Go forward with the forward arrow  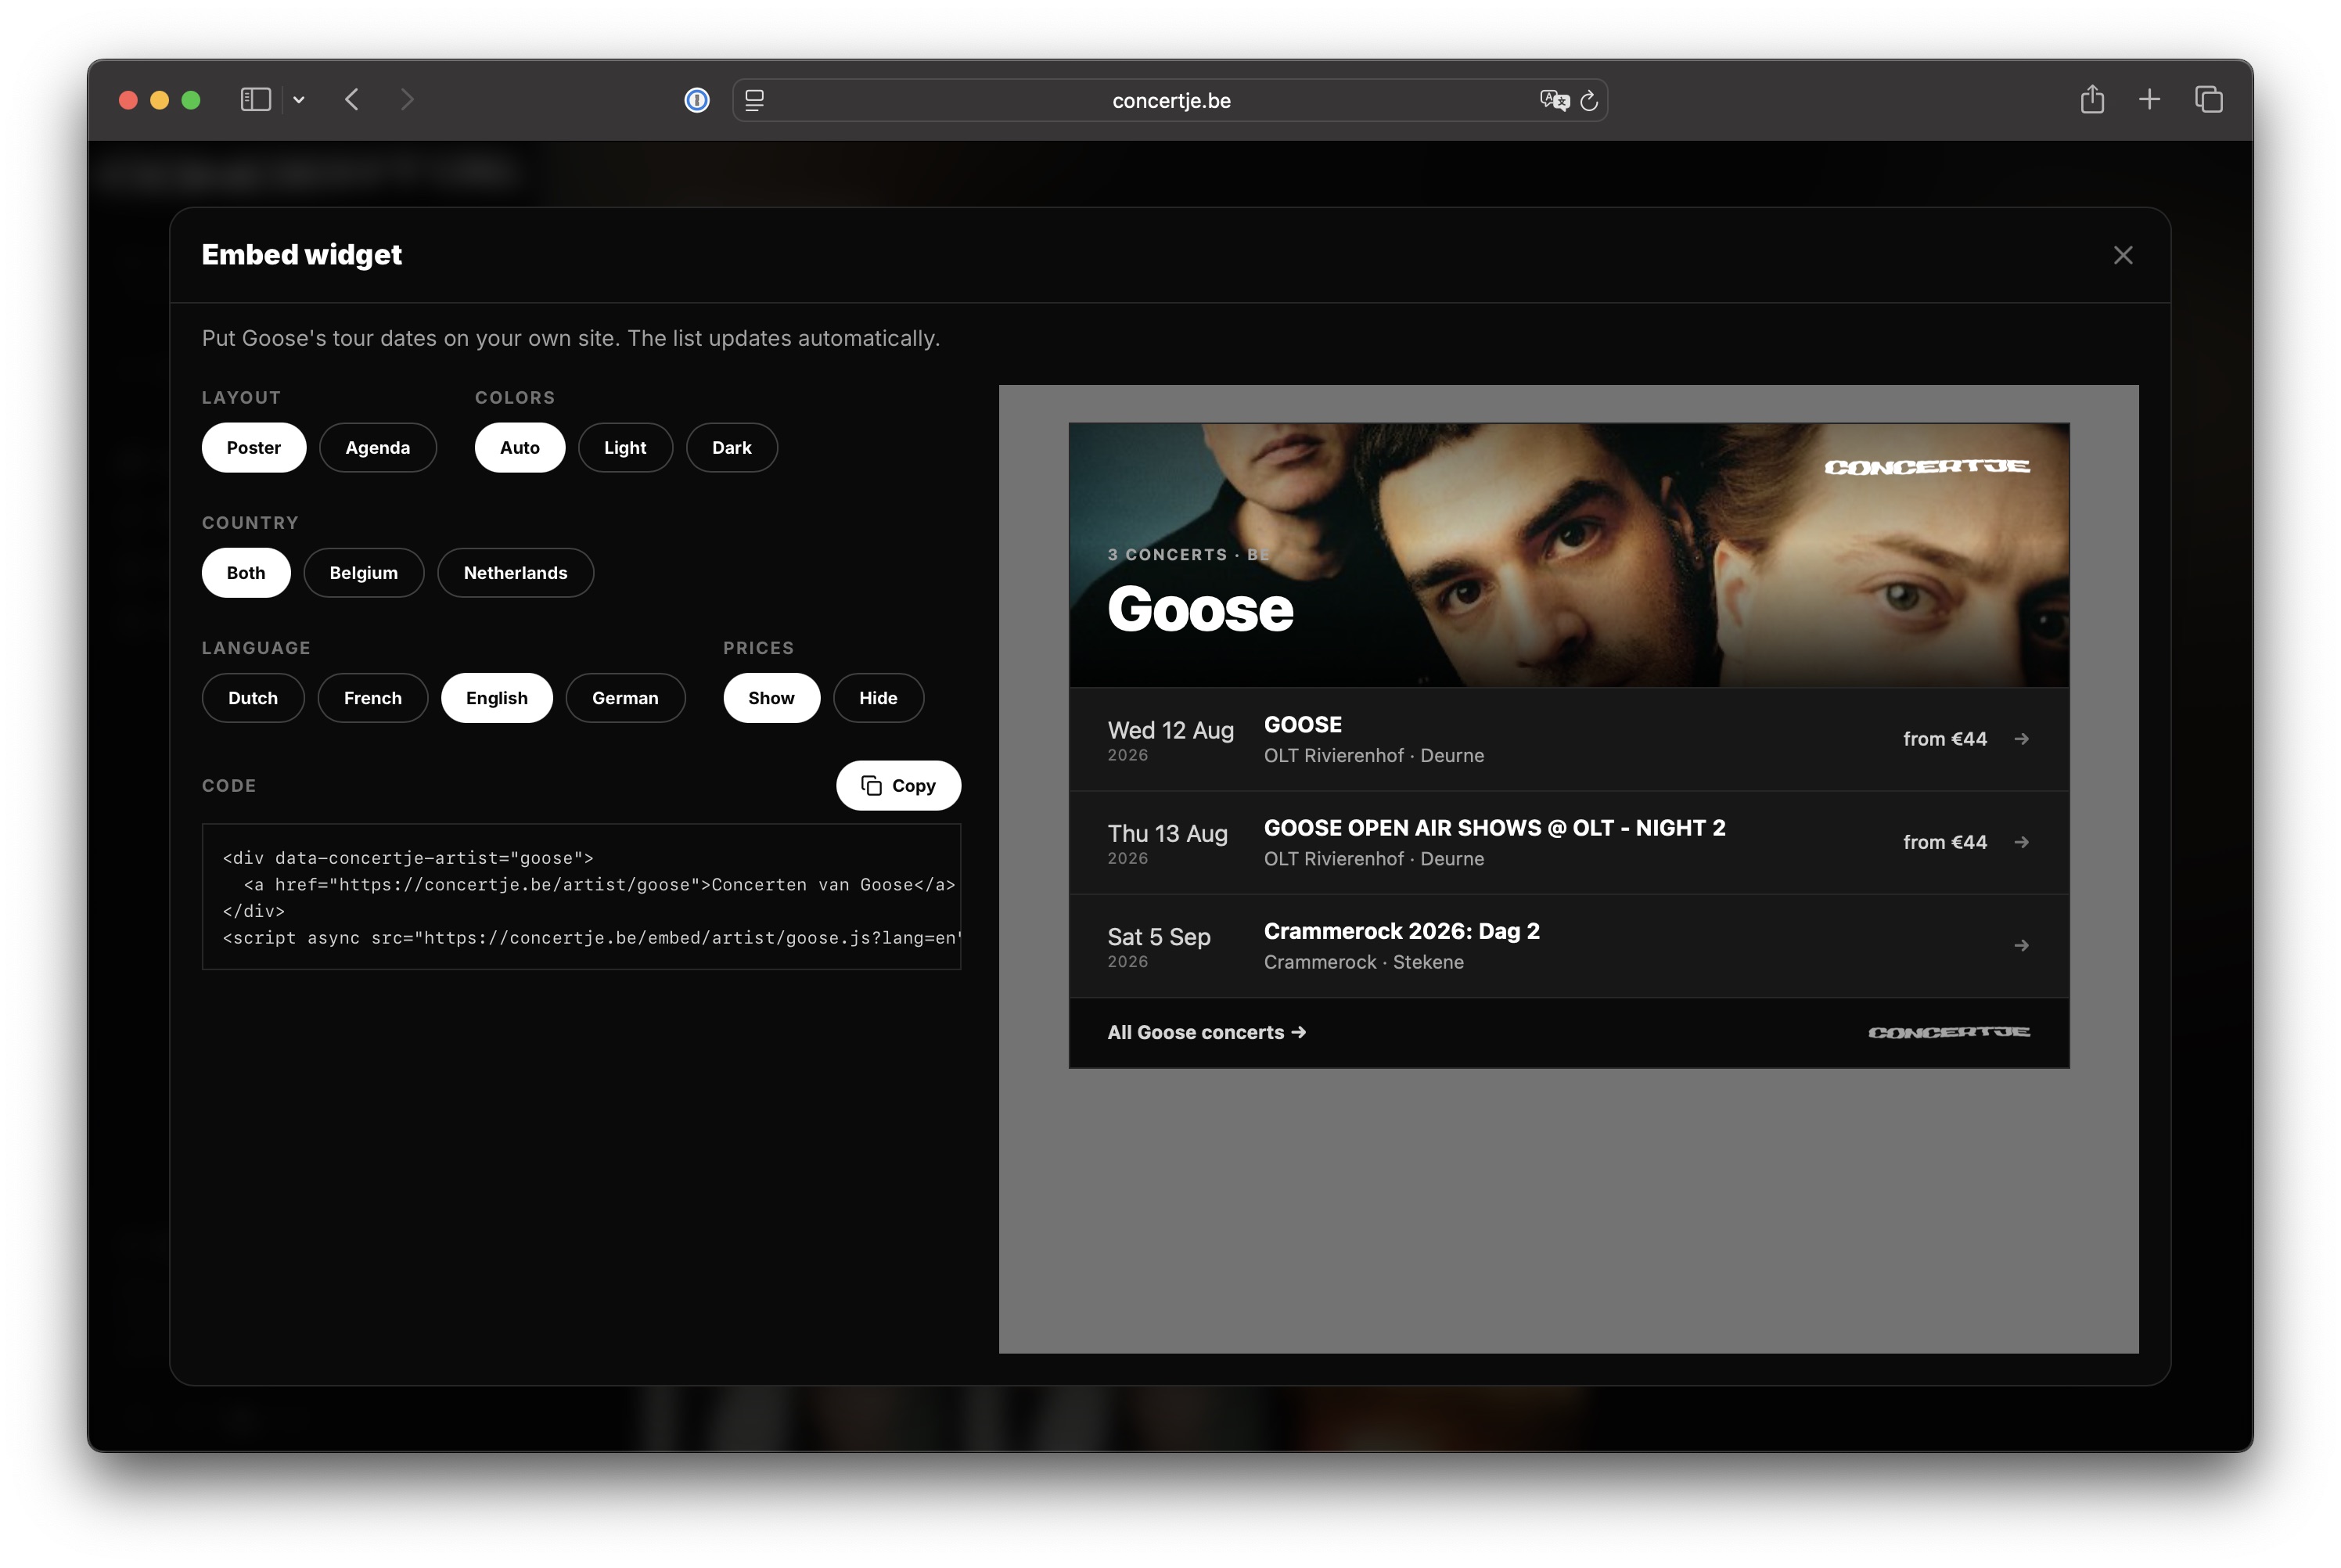click(407, 100)
